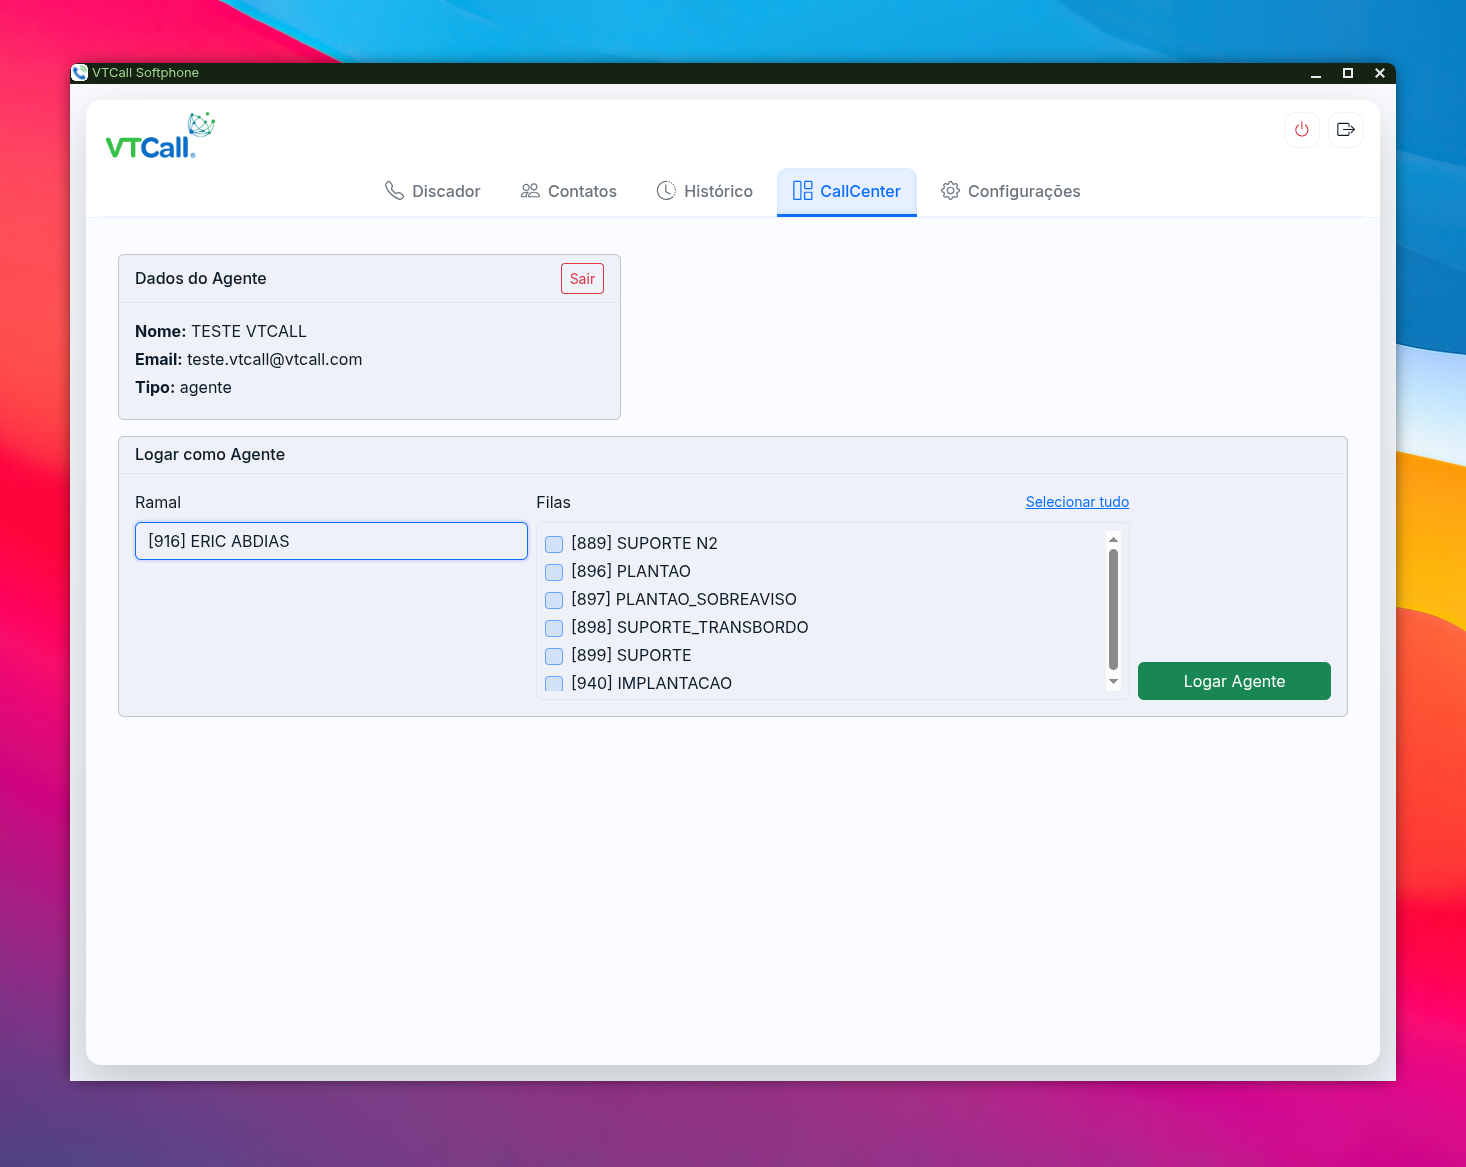The height and width of the screenshot is (1167, 1466).
Task: Click the CallCenter layout grid icon
Action: click(802, 191)
